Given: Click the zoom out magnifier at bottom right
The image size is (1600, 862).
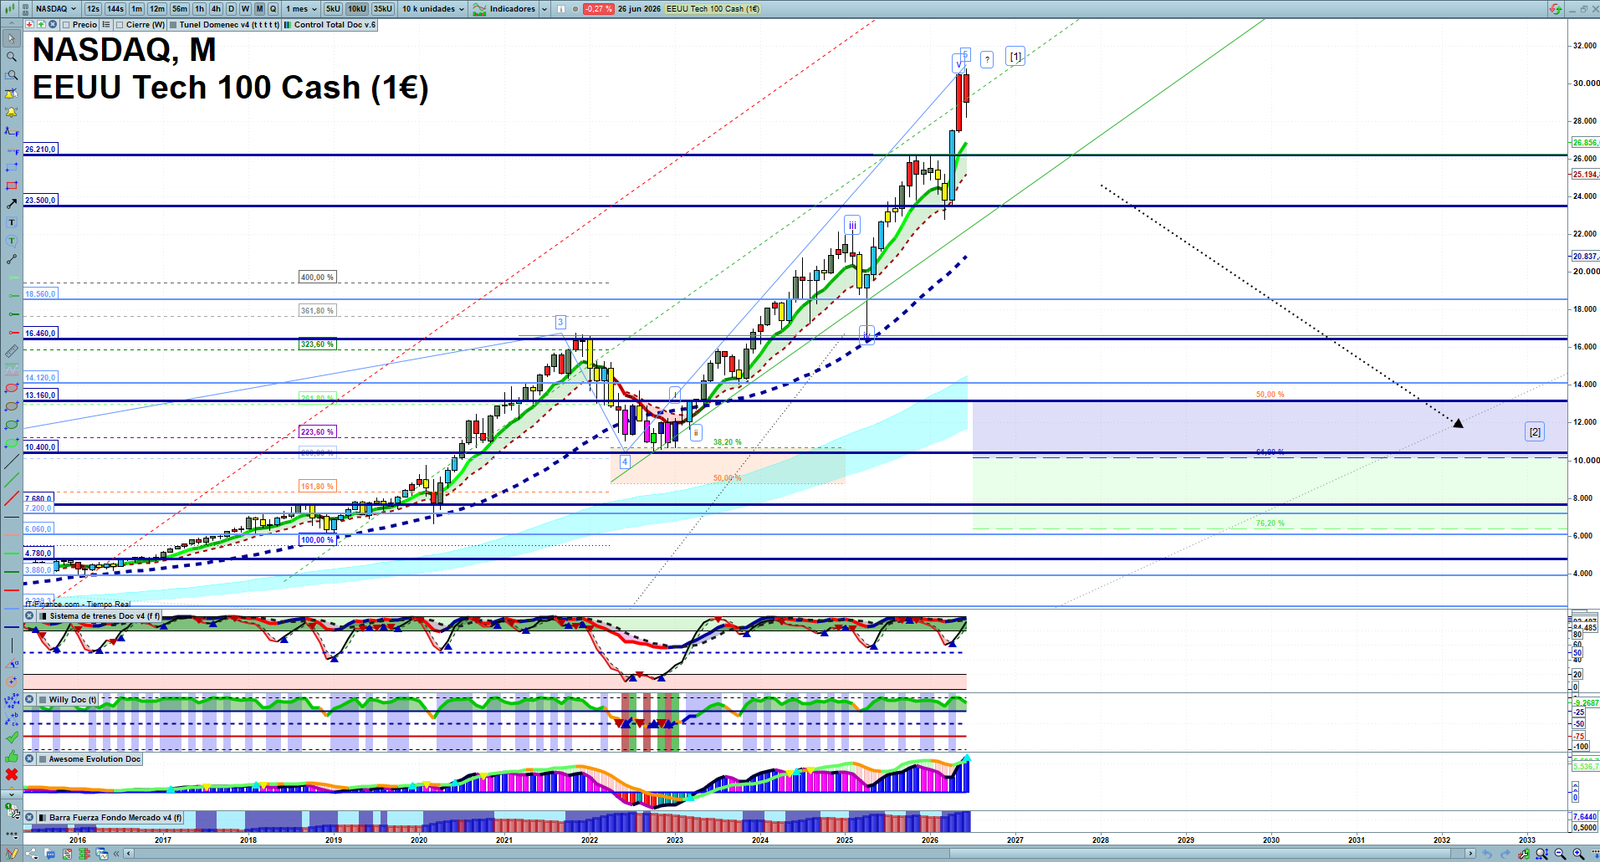Looking at the screenshot, I should (x=1560, y=853).
